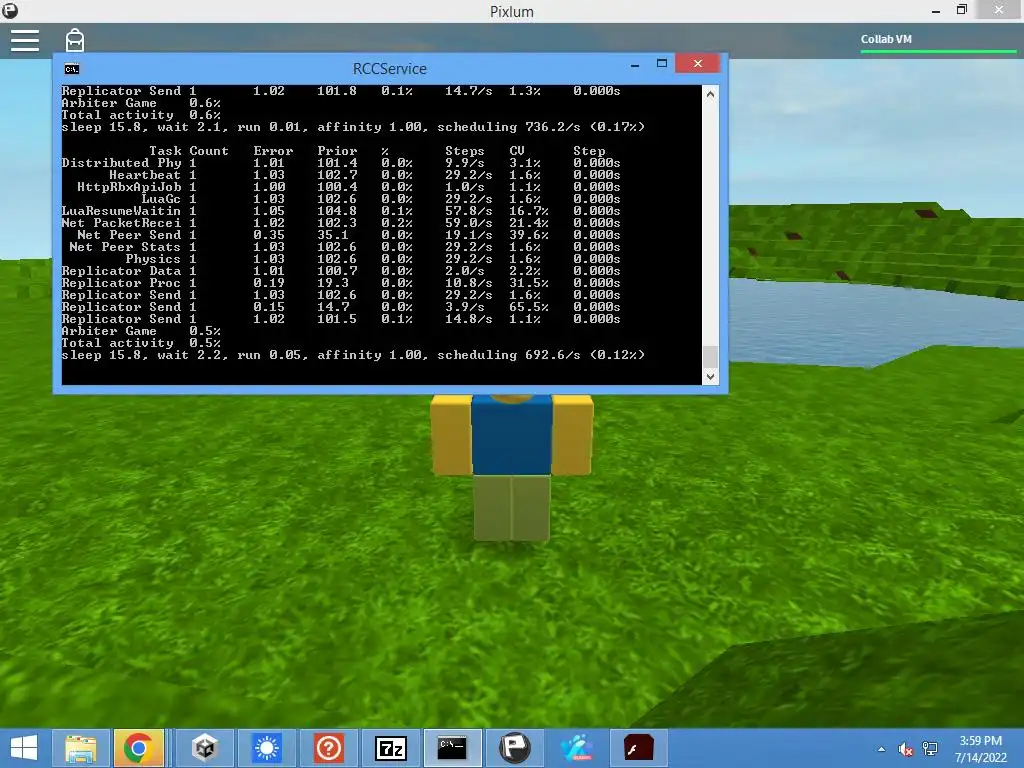
Task: Open the Flash icon taskbar app
Action: [x=638, y=748]
